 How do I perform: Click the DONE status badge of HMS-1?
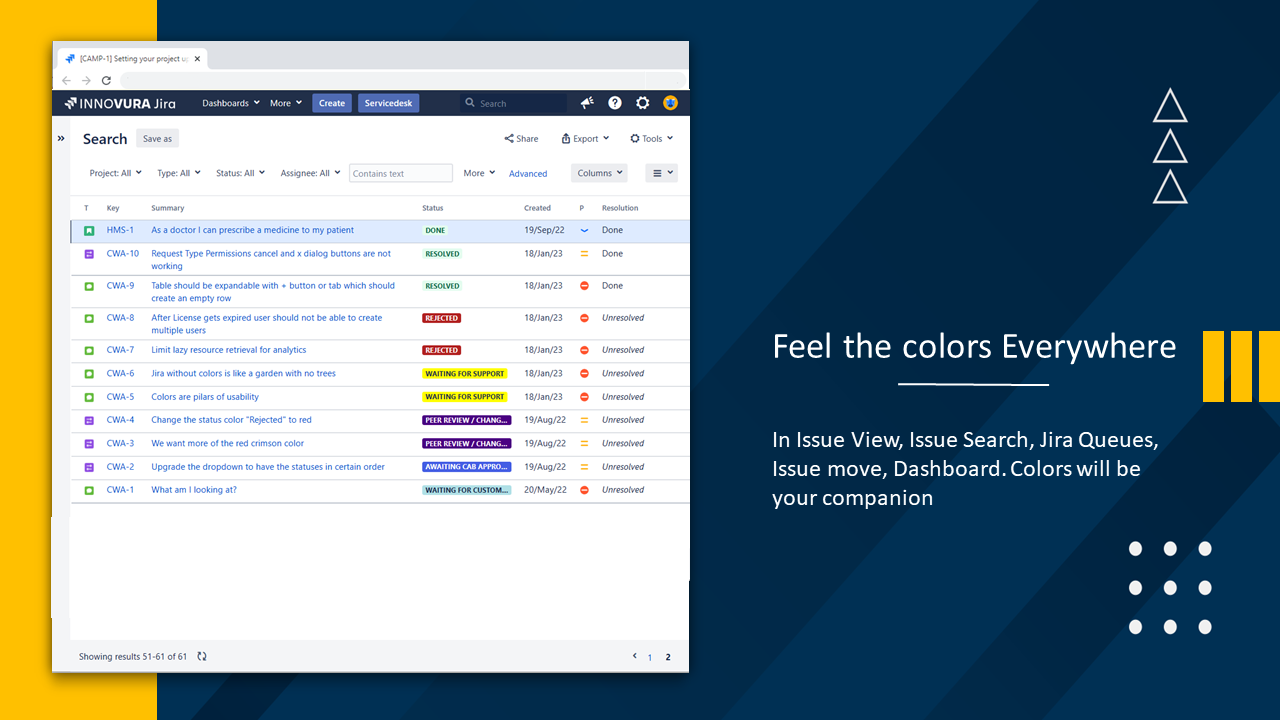435,230
